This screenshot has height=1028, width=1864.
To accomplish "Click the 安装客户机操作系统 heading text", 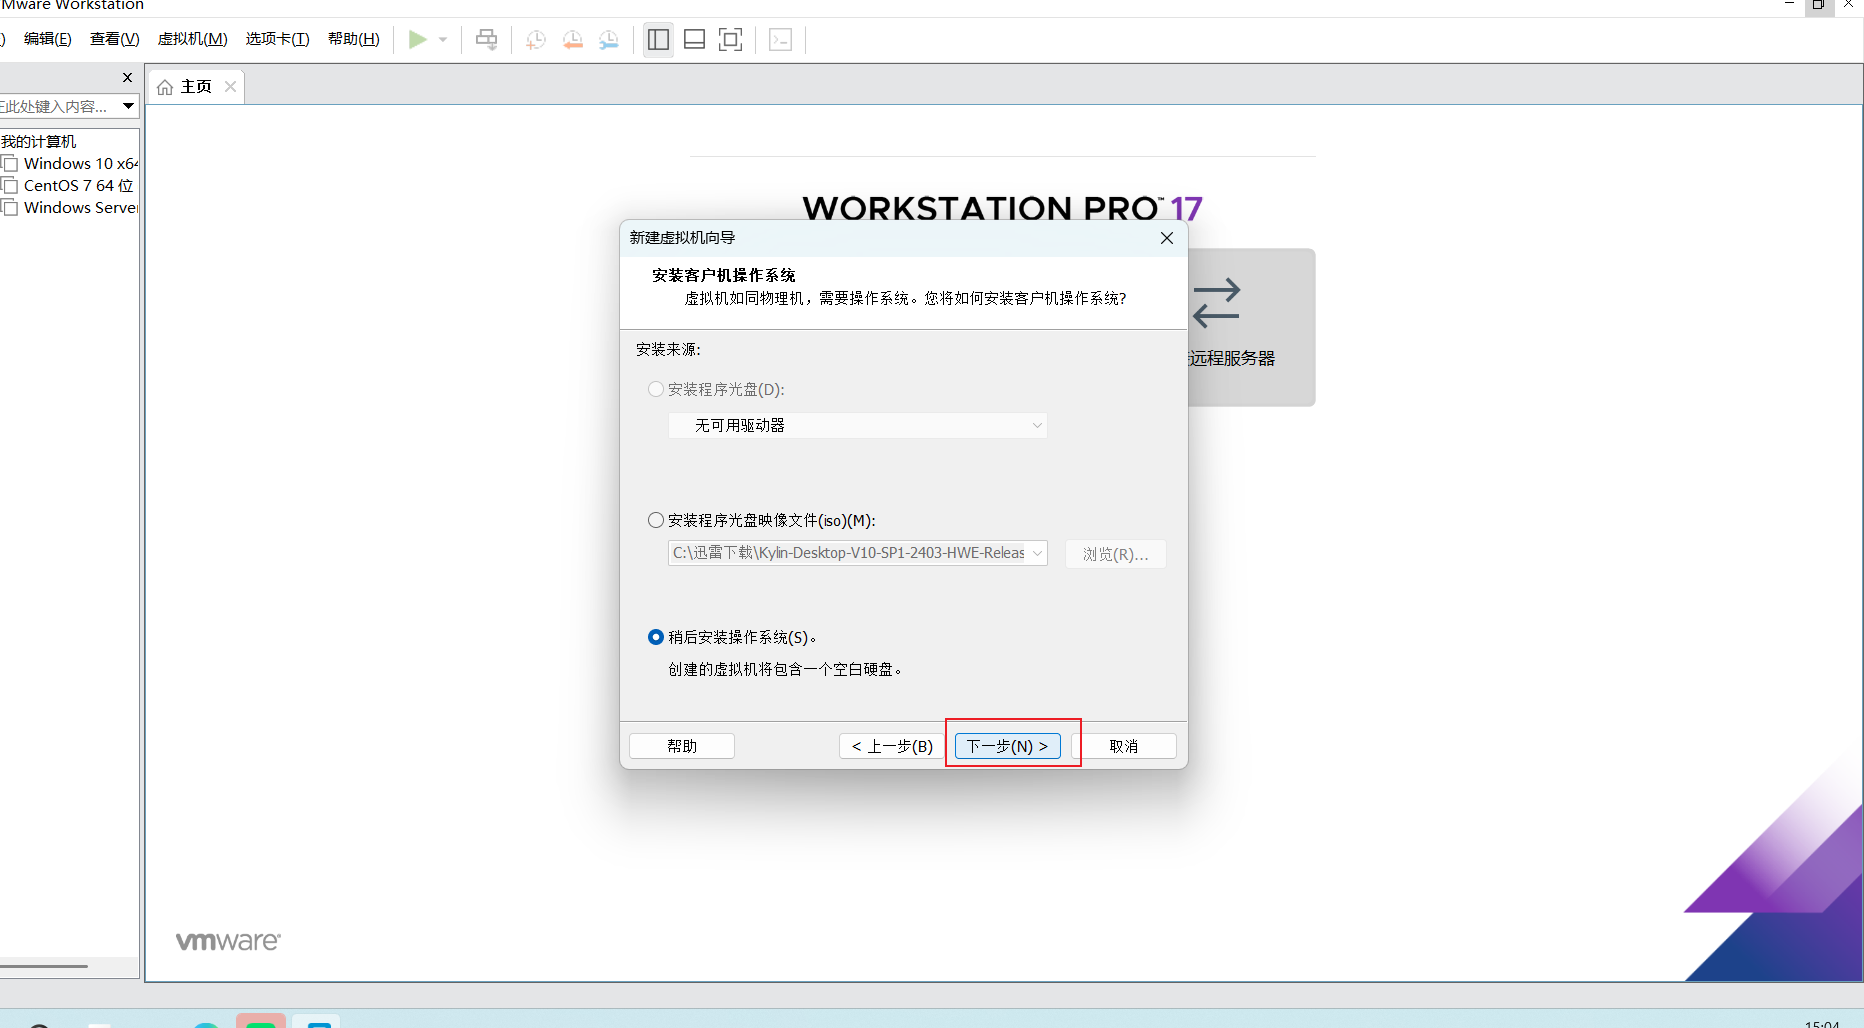I will 724,275.
